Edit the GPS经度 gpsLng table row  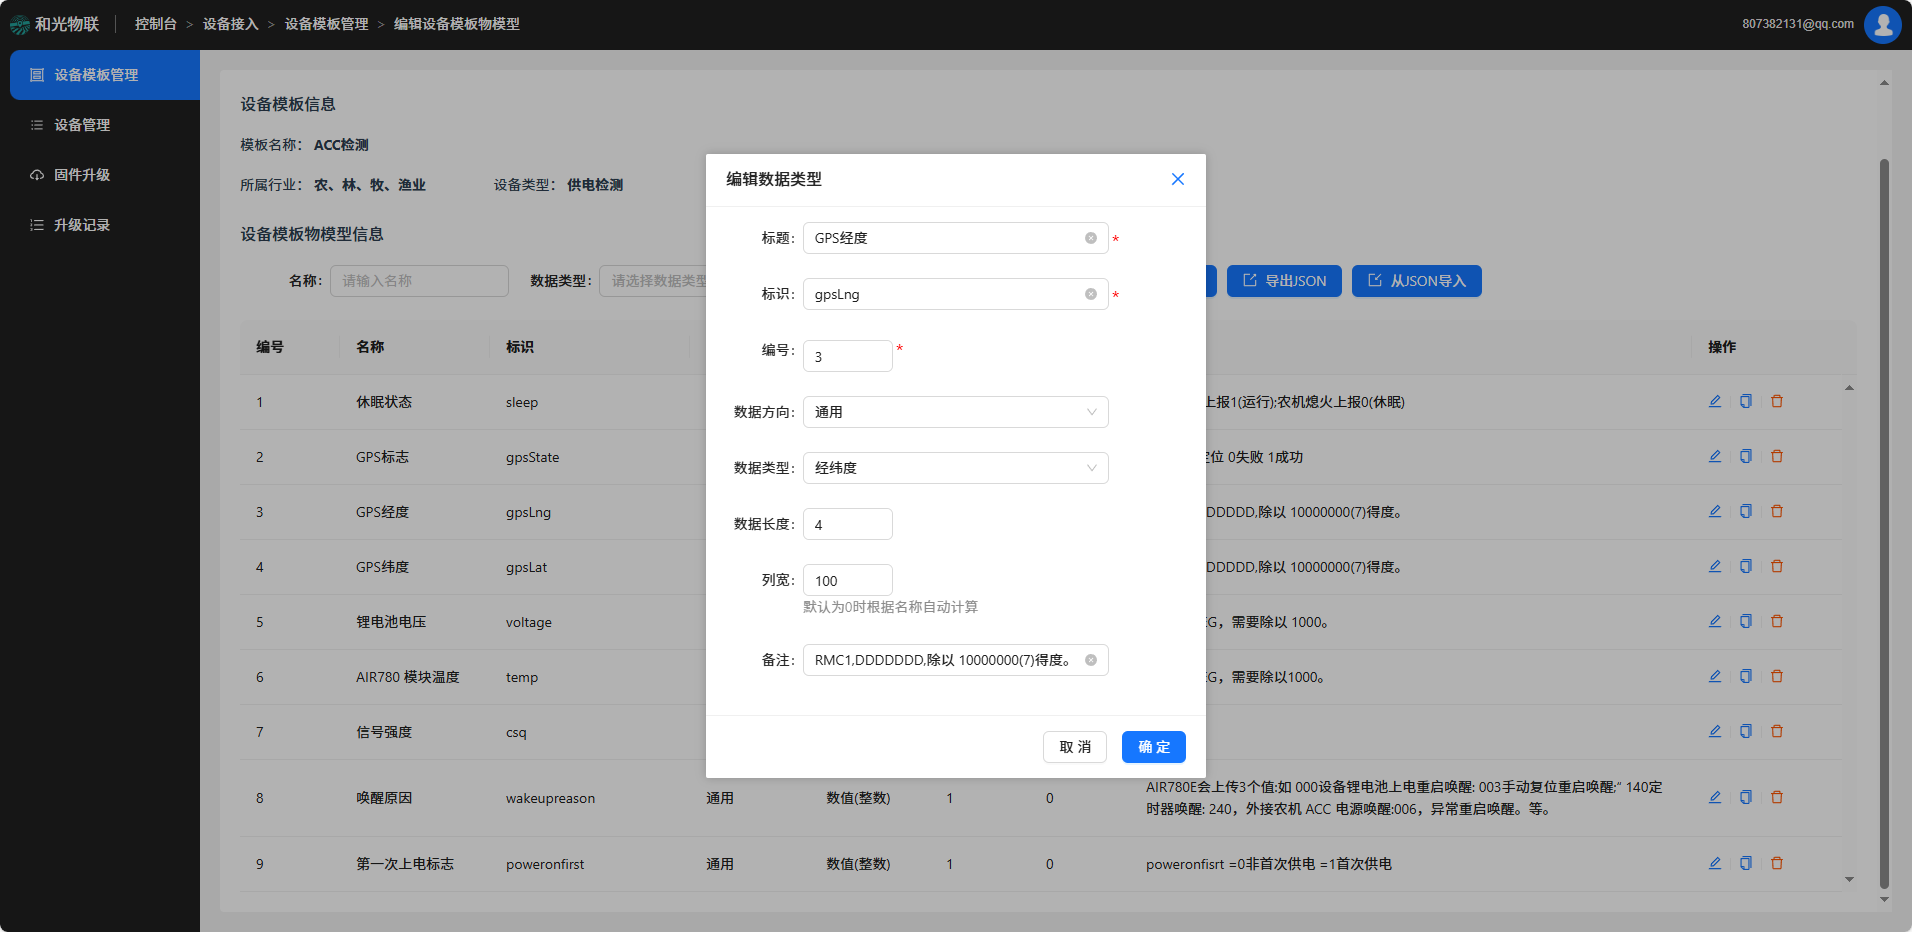point(1715,511)
